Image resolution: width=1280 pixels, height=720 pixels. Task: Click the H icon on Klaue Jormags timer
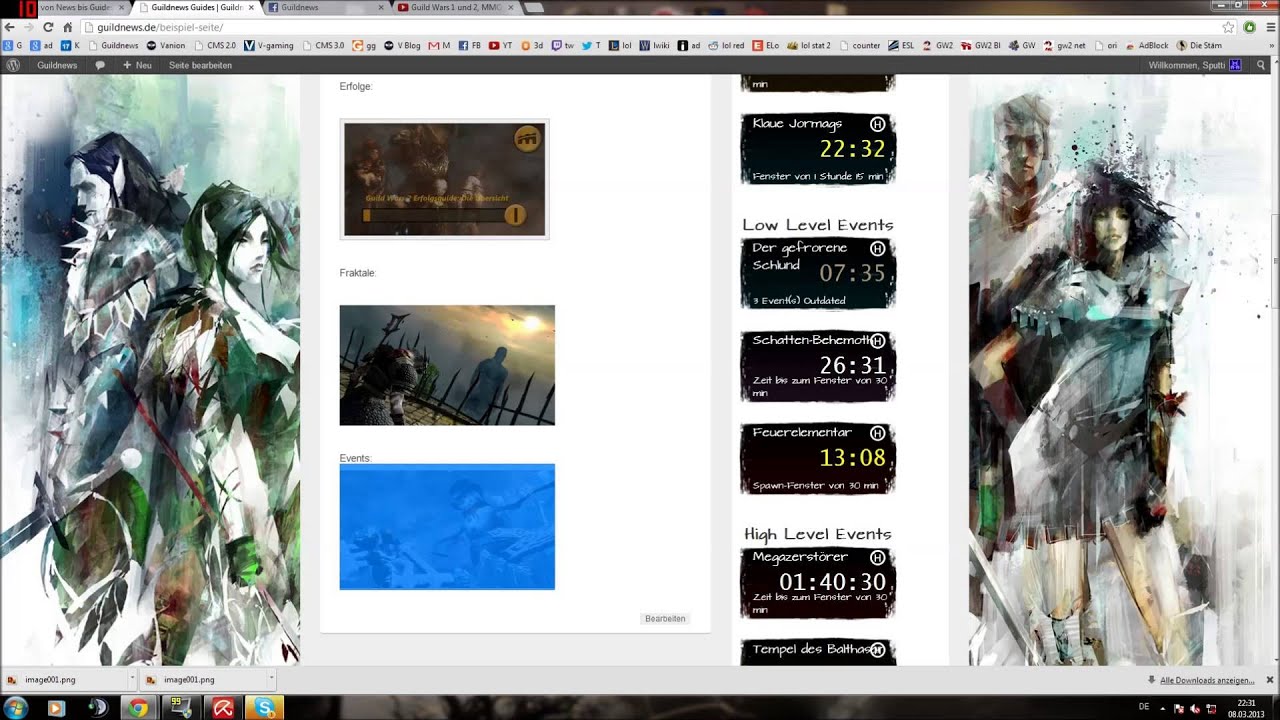click(x=877, y=124)
